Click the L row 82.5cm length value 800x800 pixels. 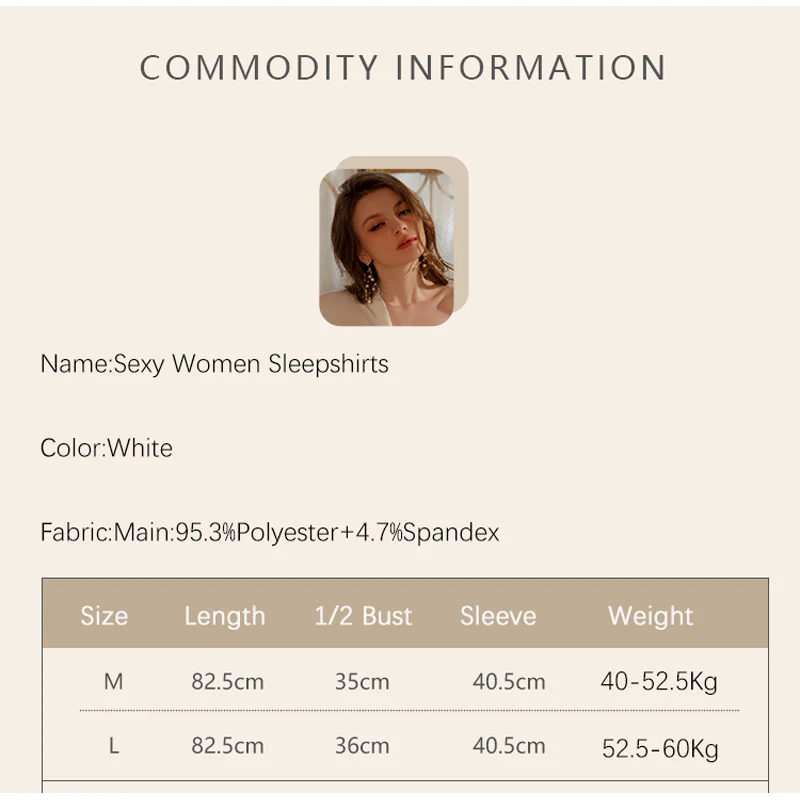228,747
